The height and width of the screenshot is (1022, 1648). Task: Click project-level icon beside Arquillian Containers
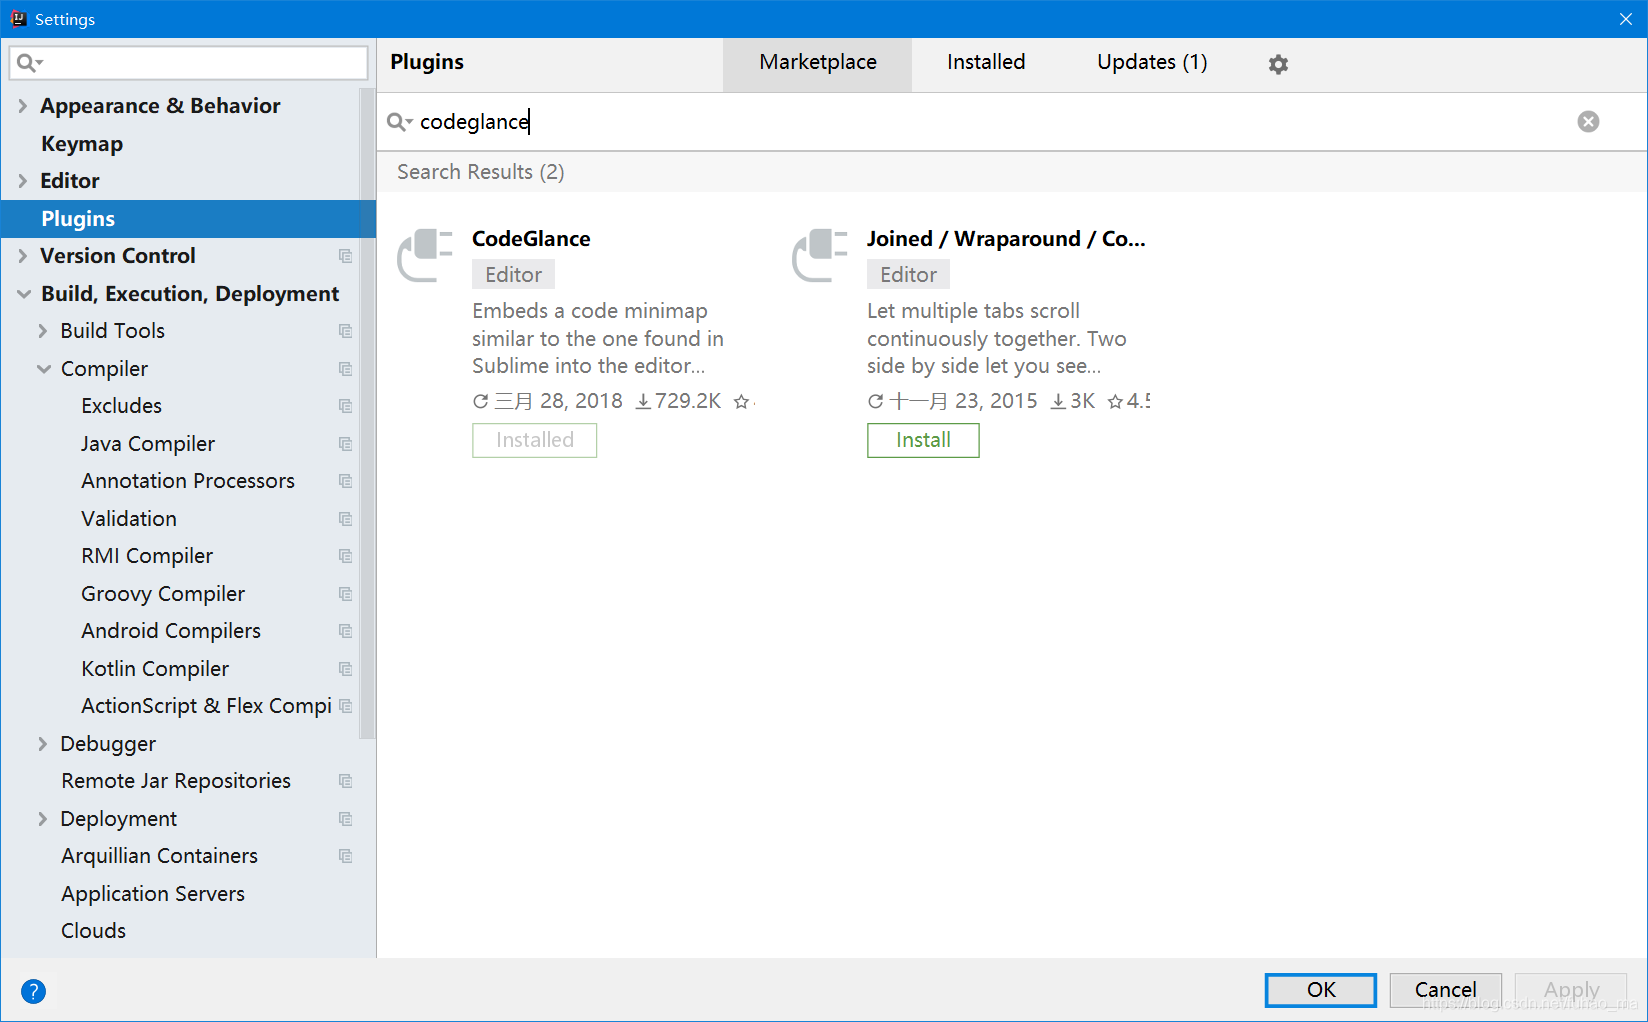point(345,856)
